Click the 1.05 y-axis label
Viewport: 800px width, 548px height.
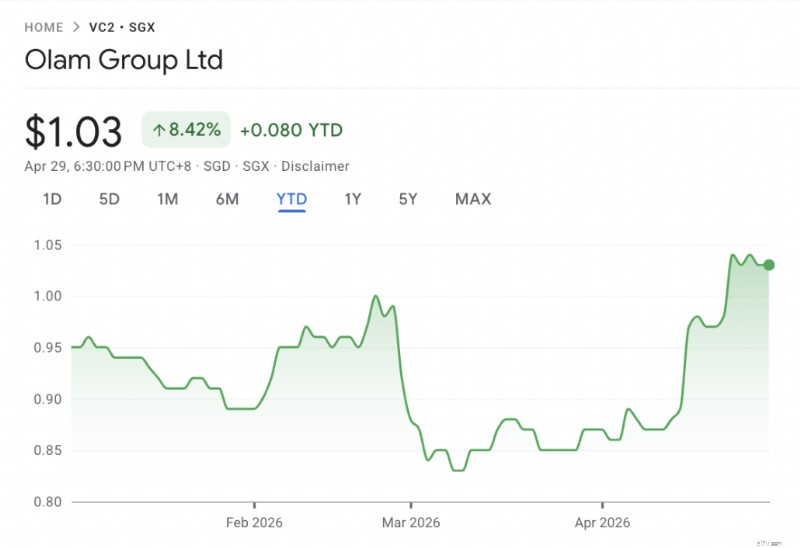[47, 245]
